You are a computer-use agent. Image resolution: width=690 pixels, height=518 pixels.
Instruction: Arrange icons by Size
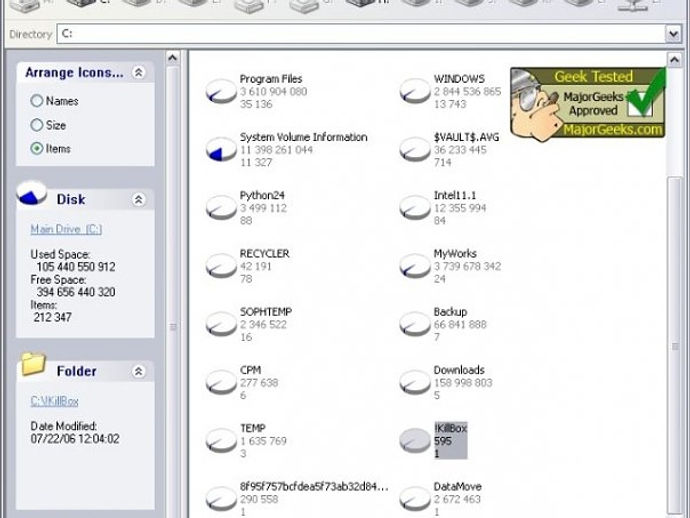pos(37,125)
